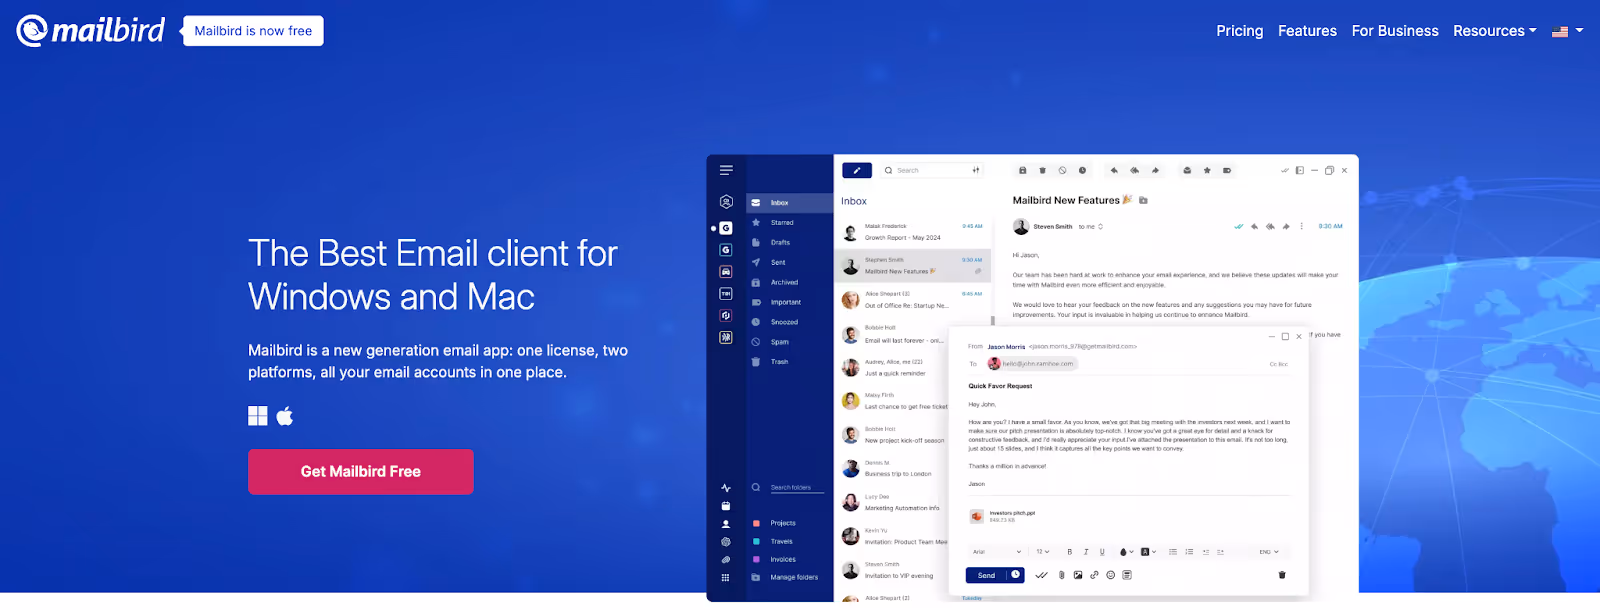
Task: Click the Mailbird logo in header
Action: 91,30
